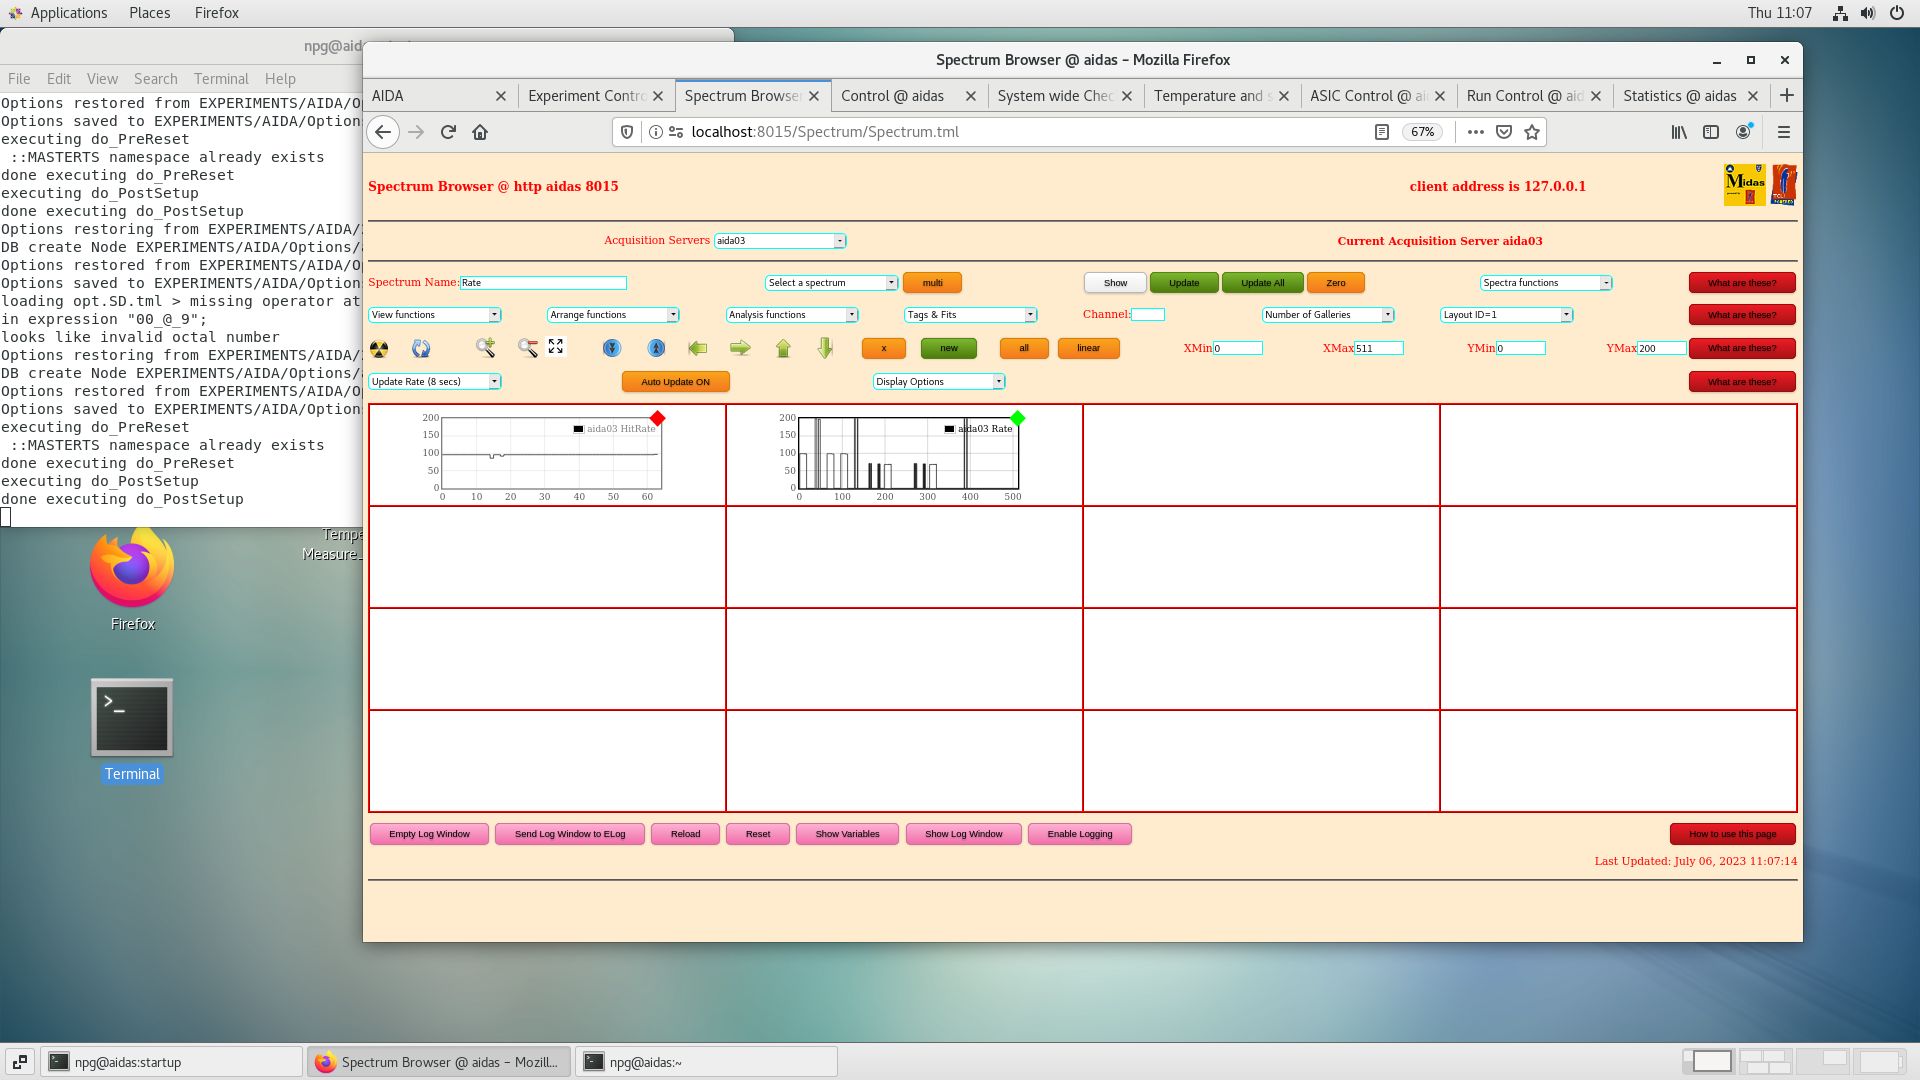
Task: Click the blue refresh arrows icon
Action: click(x=421, y=349)
